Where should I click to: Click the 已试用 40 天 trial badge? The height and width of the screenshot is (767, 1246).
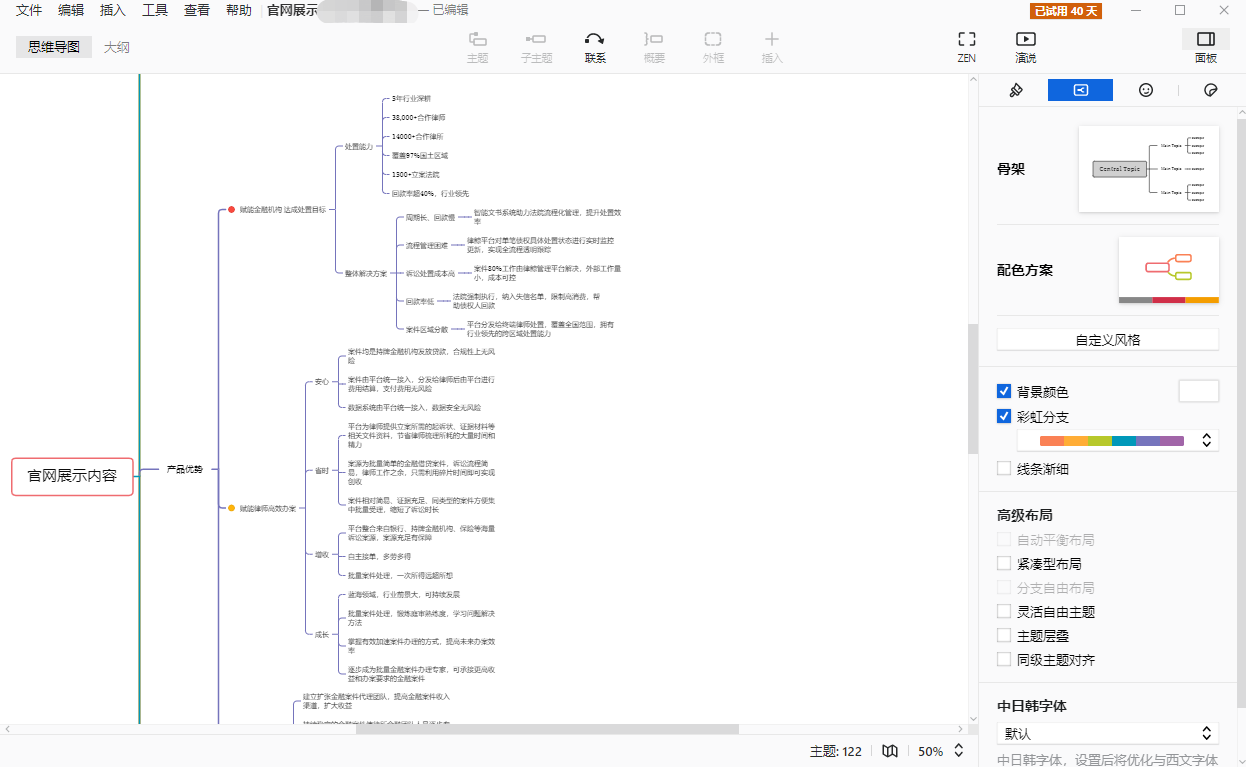click(x=1066, y=11)
